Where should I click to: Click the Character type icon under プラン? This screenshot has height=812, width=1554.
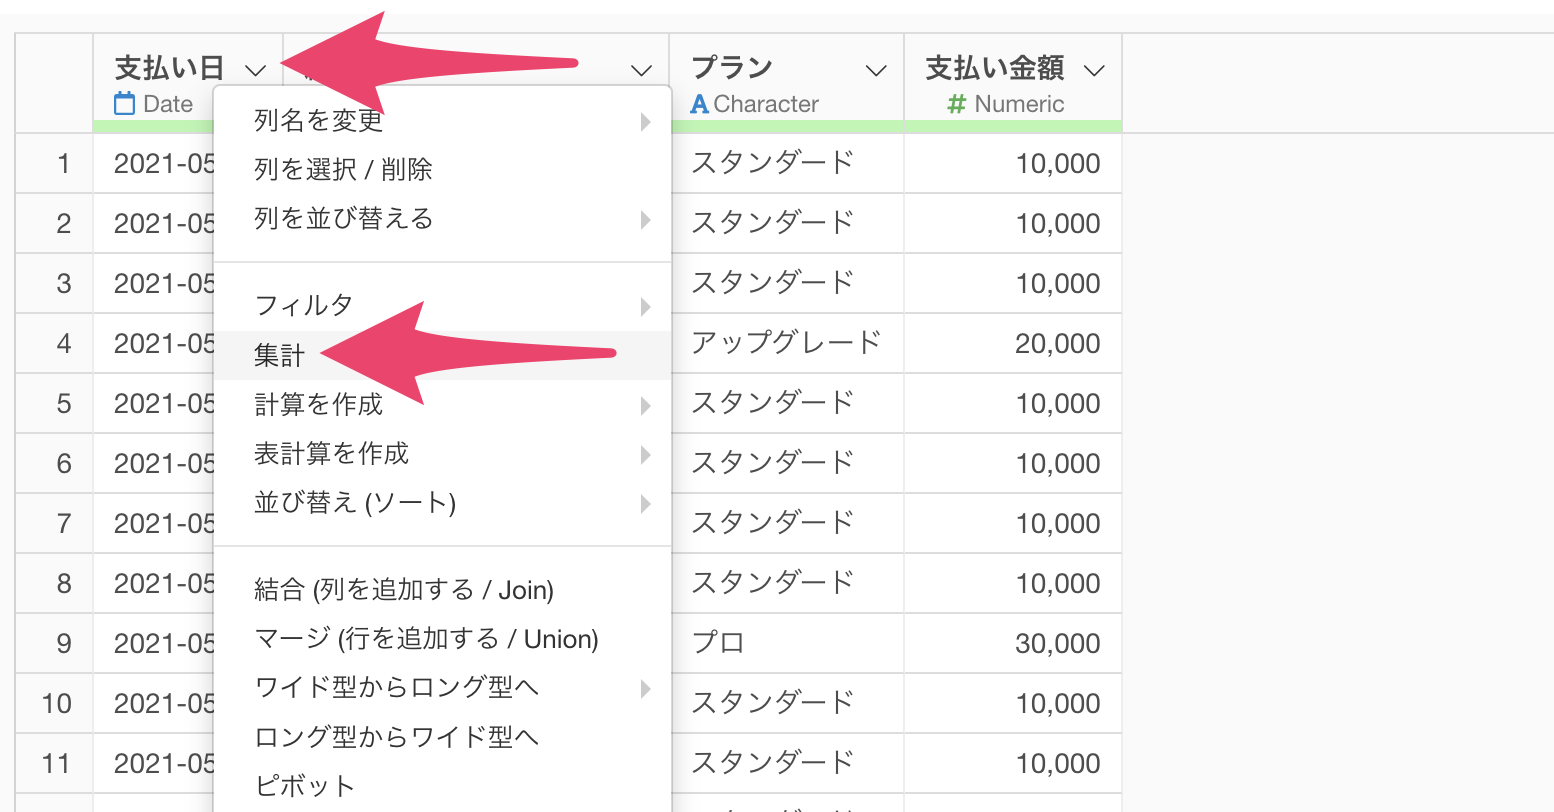pos(700,104)
